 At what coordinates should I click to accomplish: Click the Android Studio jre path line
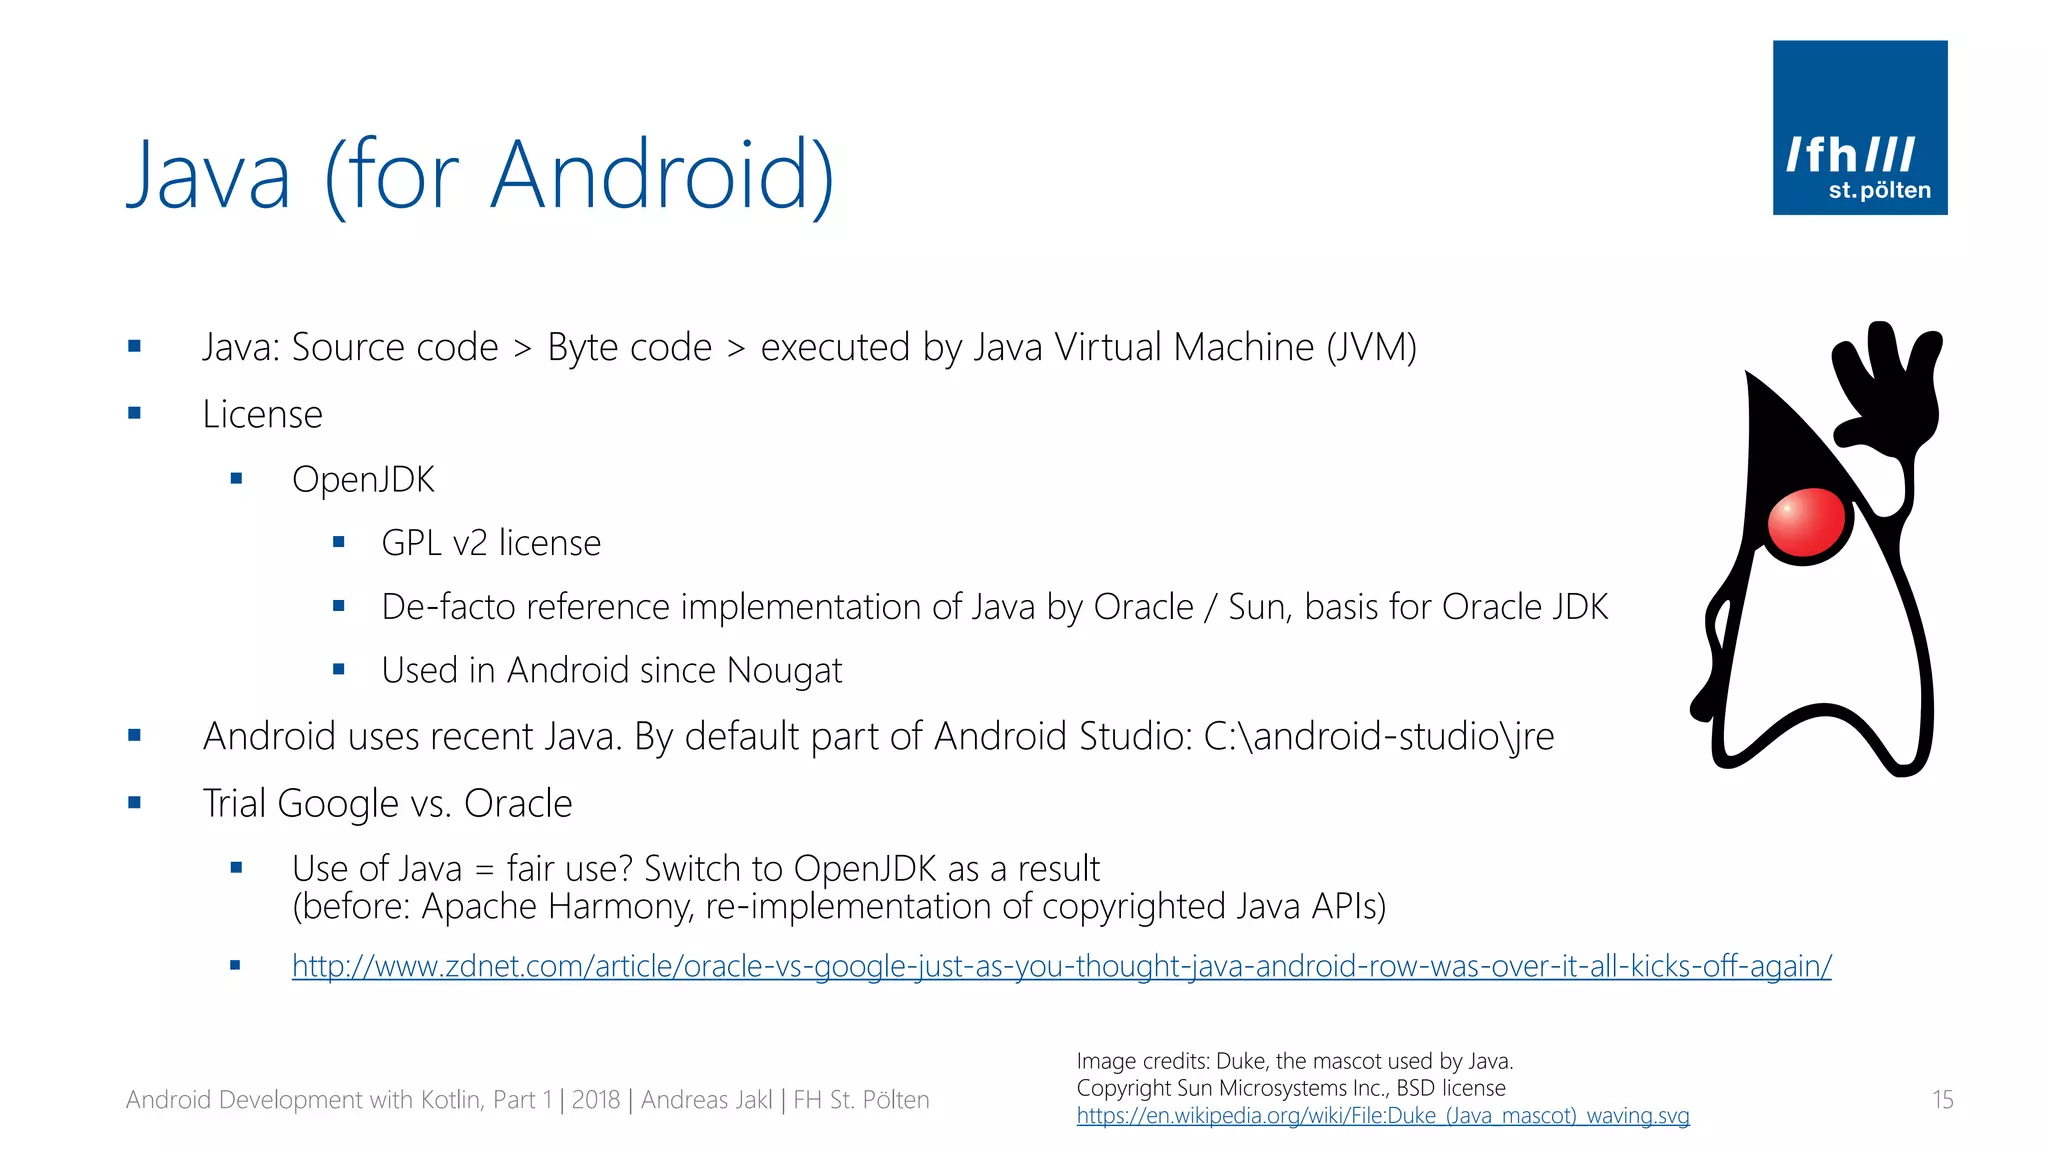[x=878, y=737]
